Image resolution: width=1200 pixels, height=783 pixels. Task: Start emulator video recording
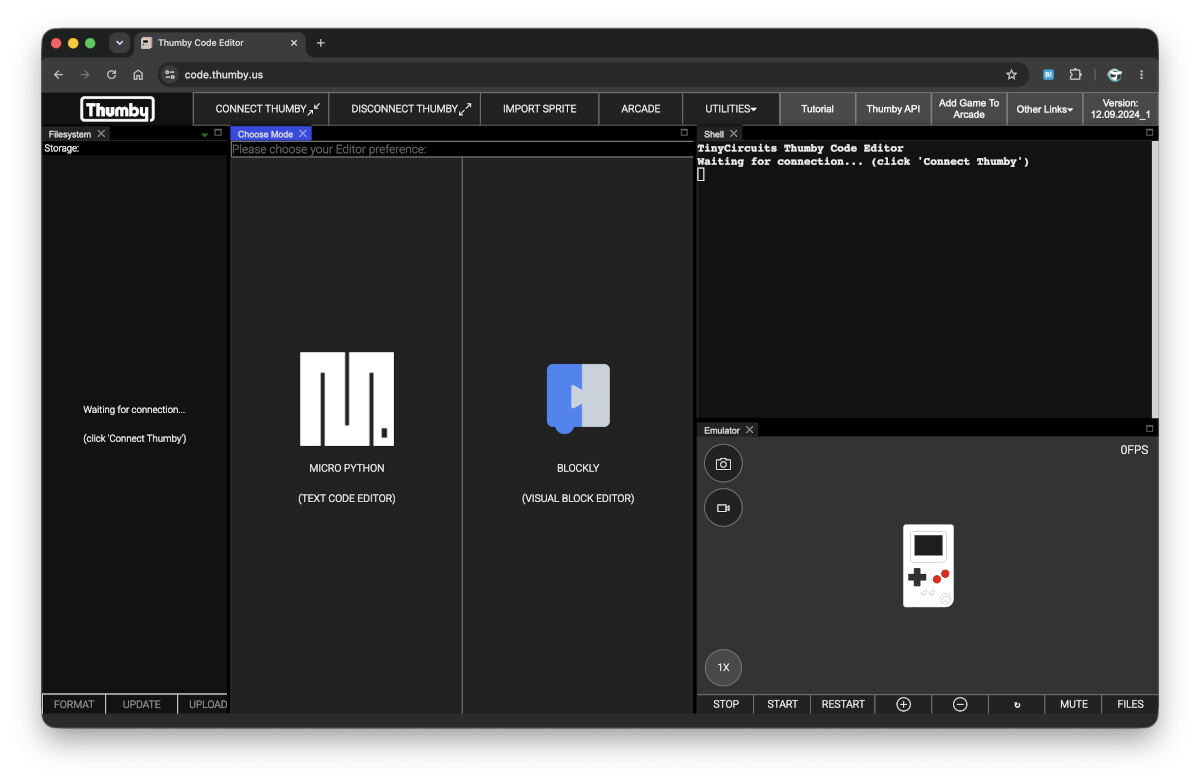coord(723,508)
